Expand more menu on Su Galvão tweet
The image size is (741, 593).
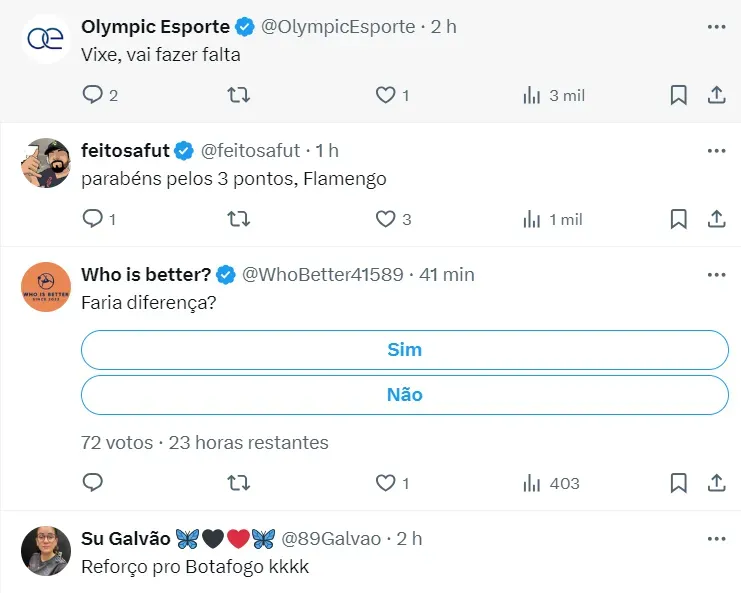pyautogui.click(x=716, y=539)
